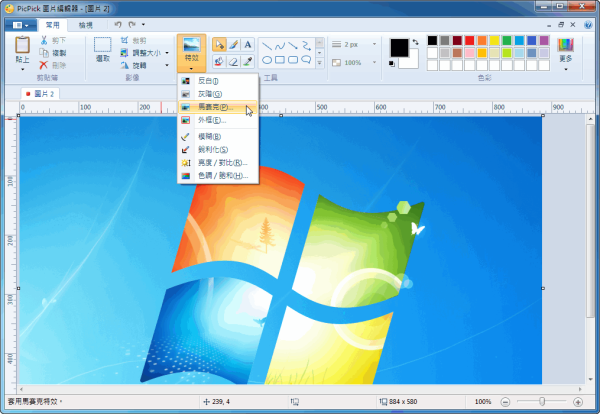Click the Delete red X icon

pos(44,65)
